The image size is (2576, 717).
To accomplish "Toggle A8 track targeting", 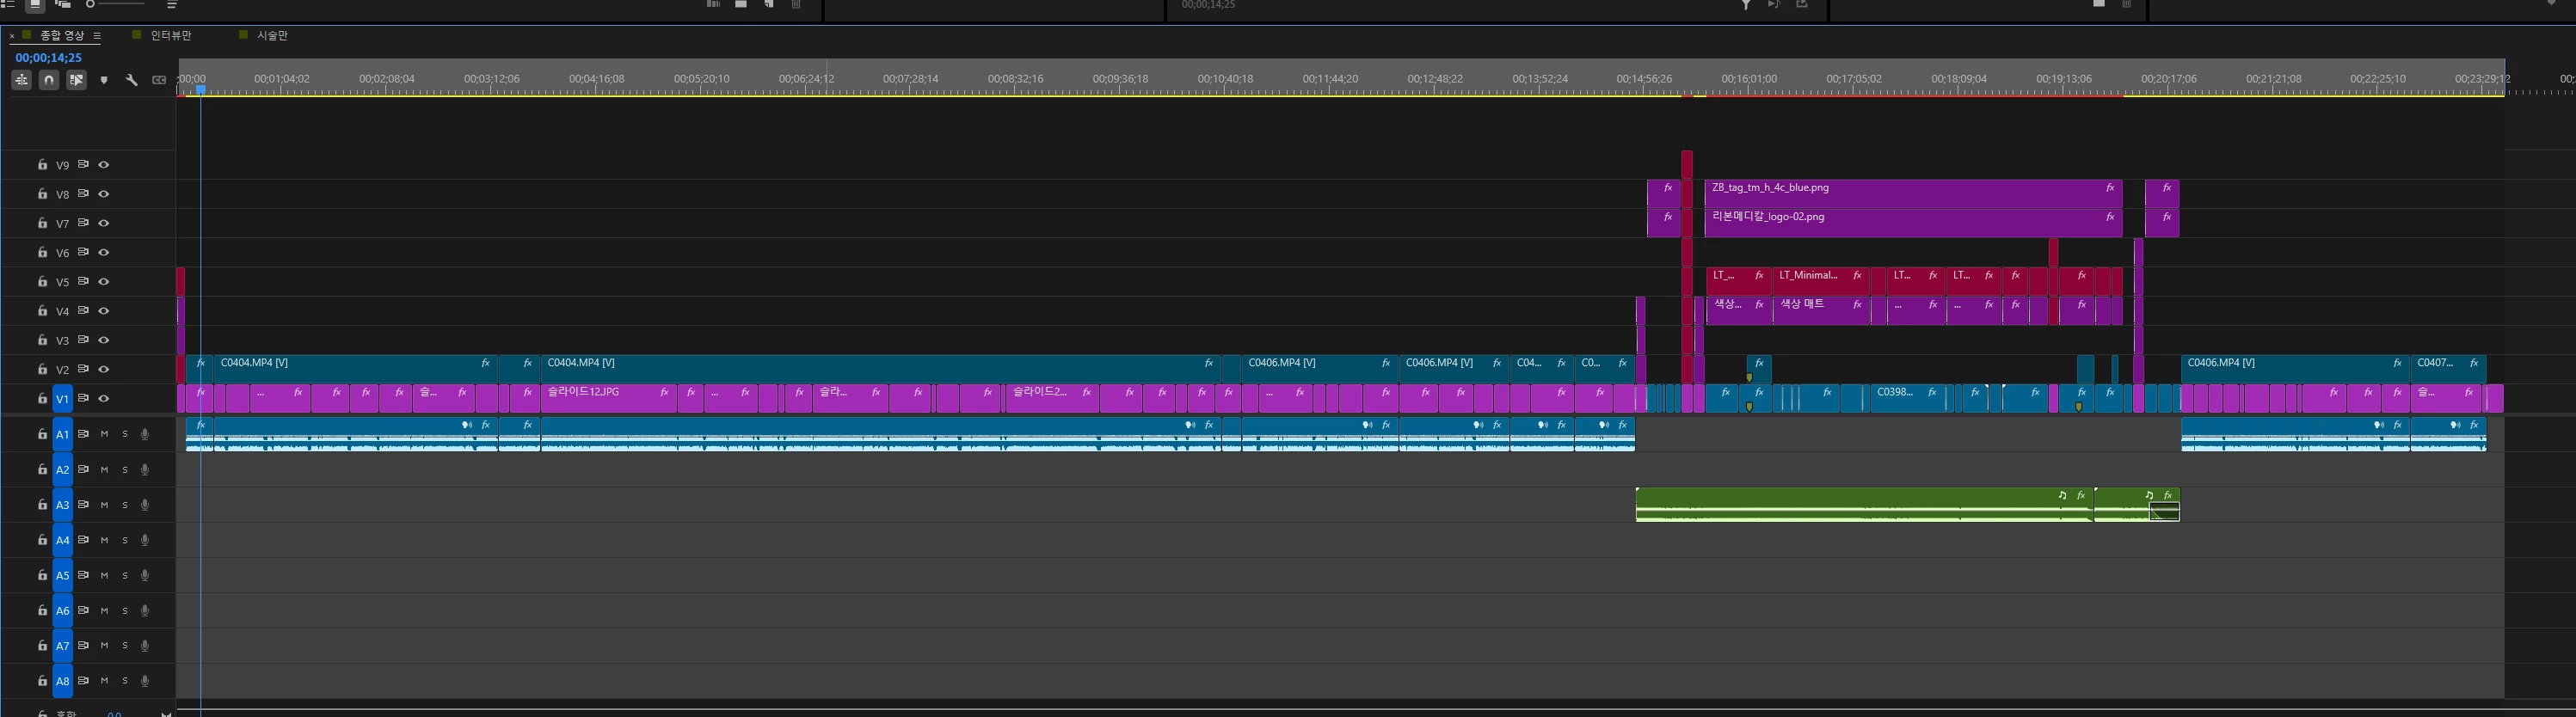I will click(62, 681).
